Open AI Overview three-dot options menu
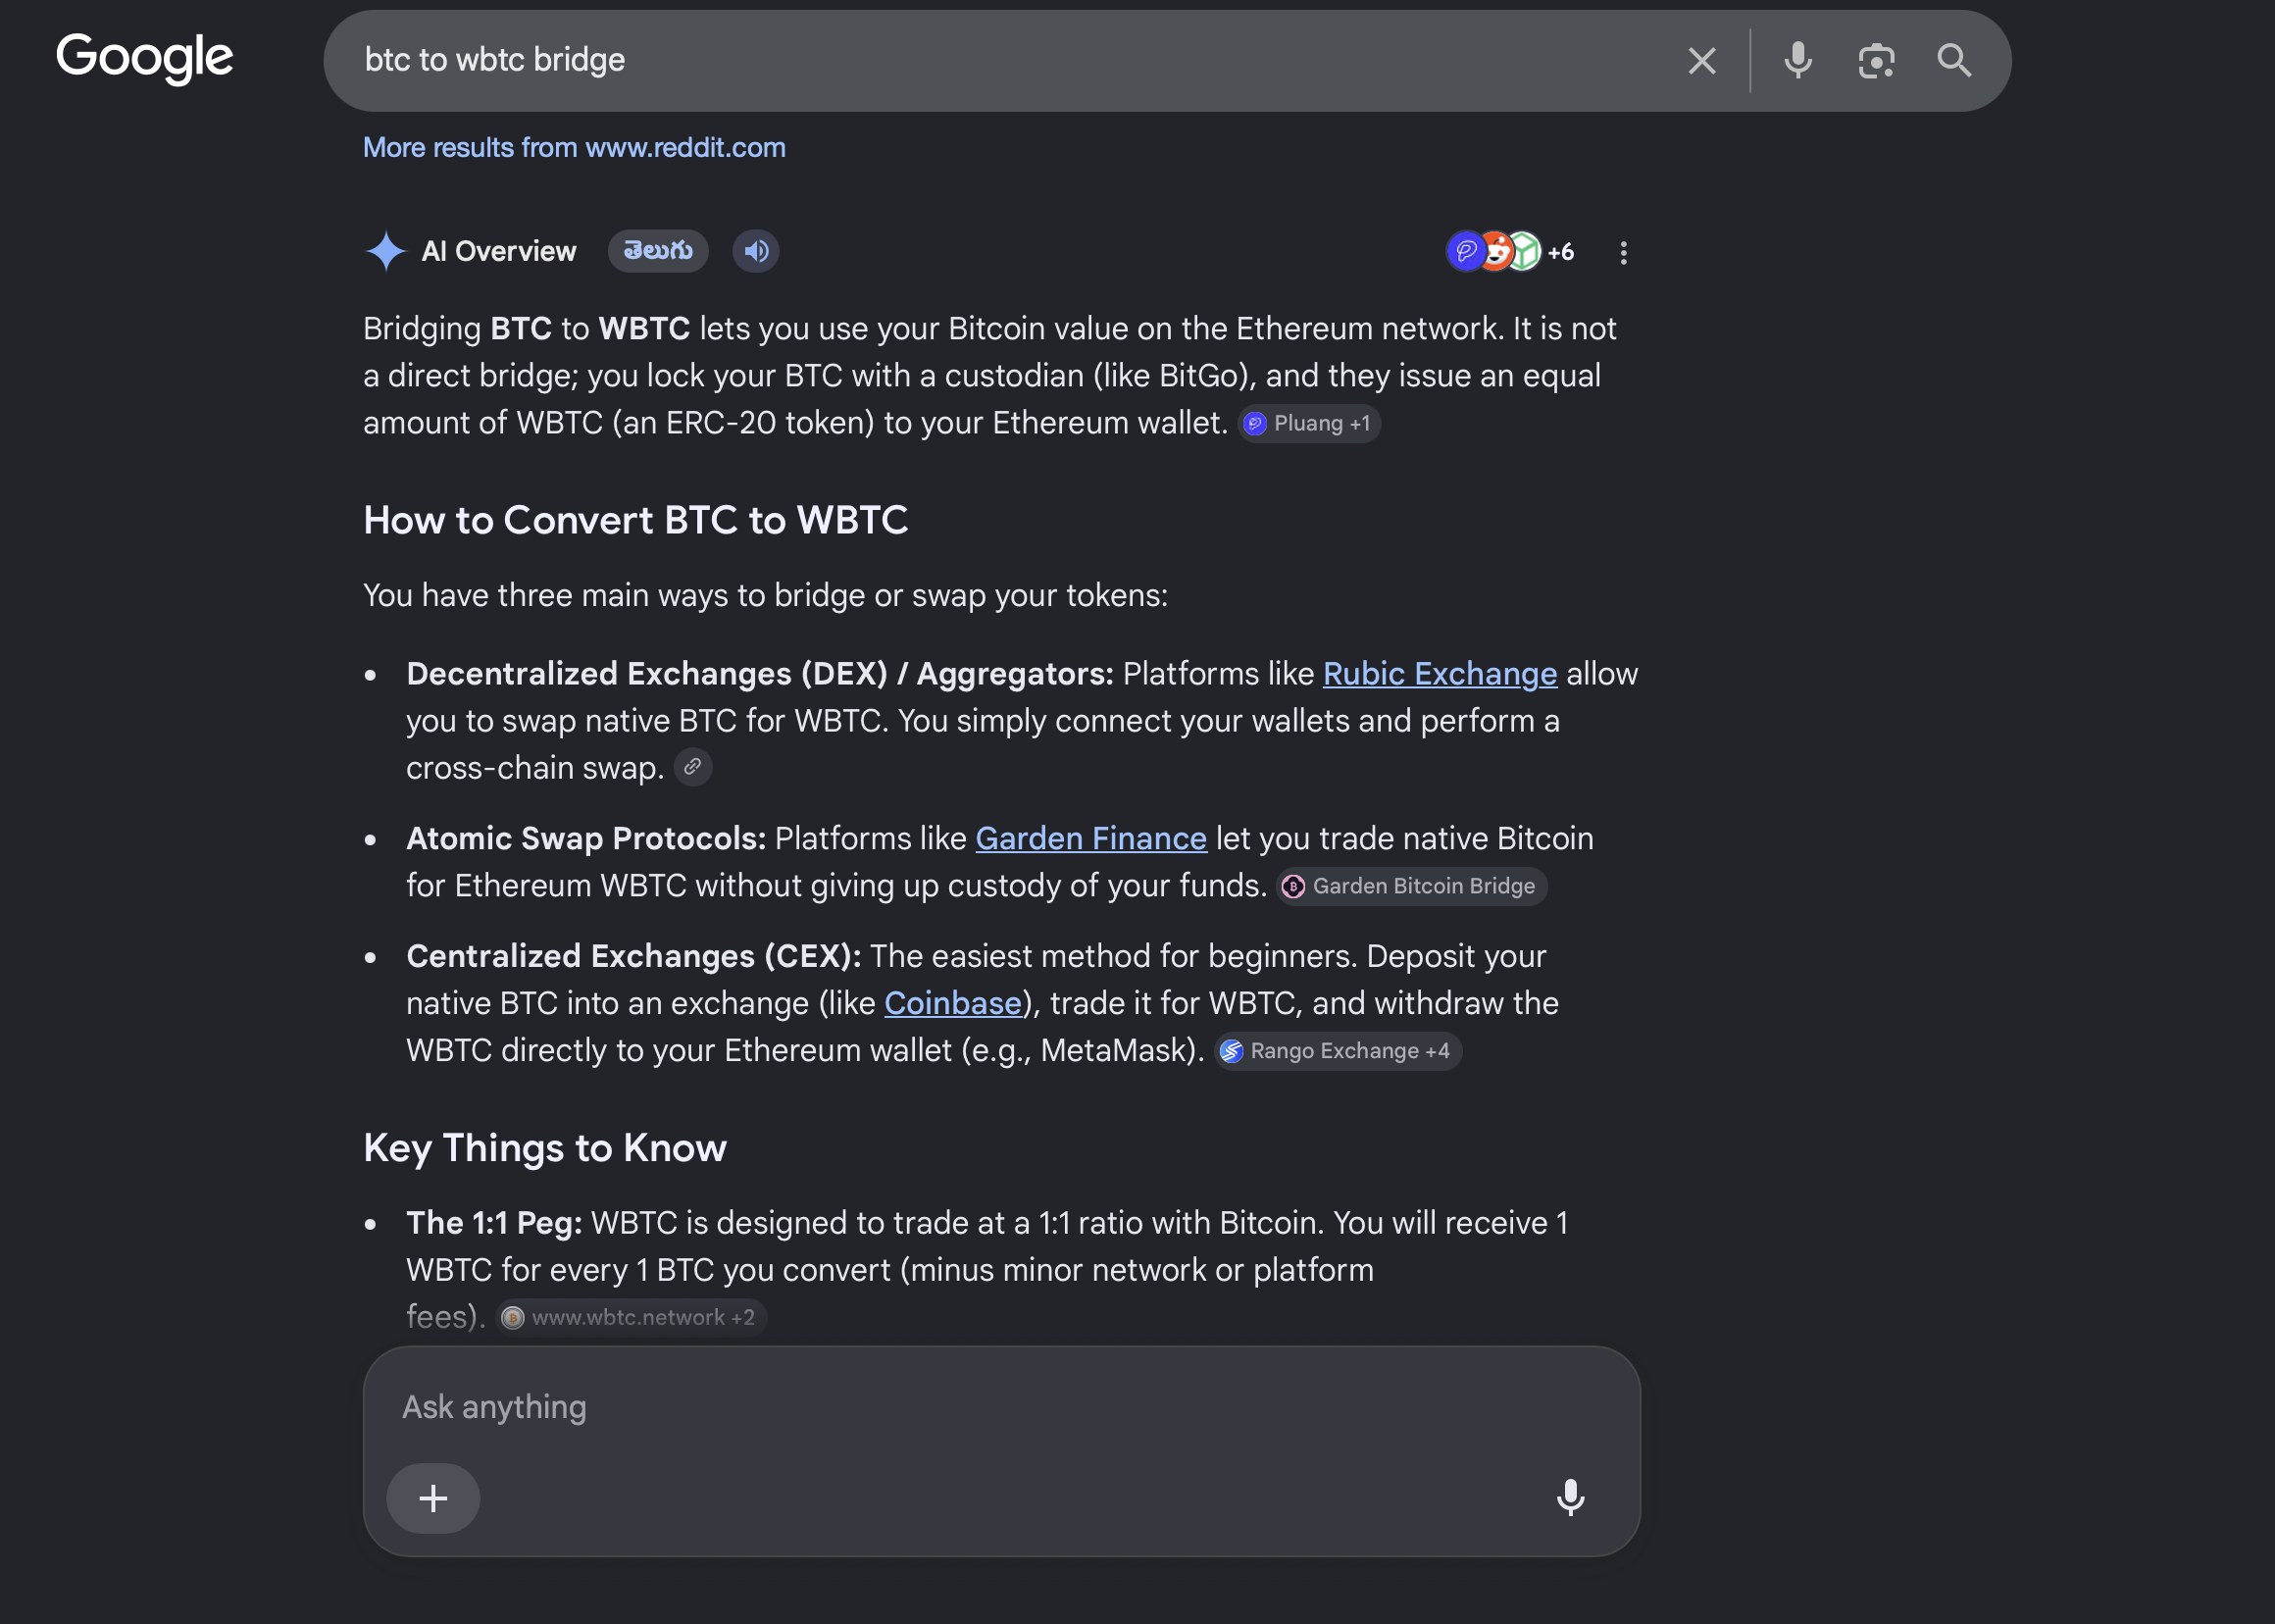 point(1623,253)
